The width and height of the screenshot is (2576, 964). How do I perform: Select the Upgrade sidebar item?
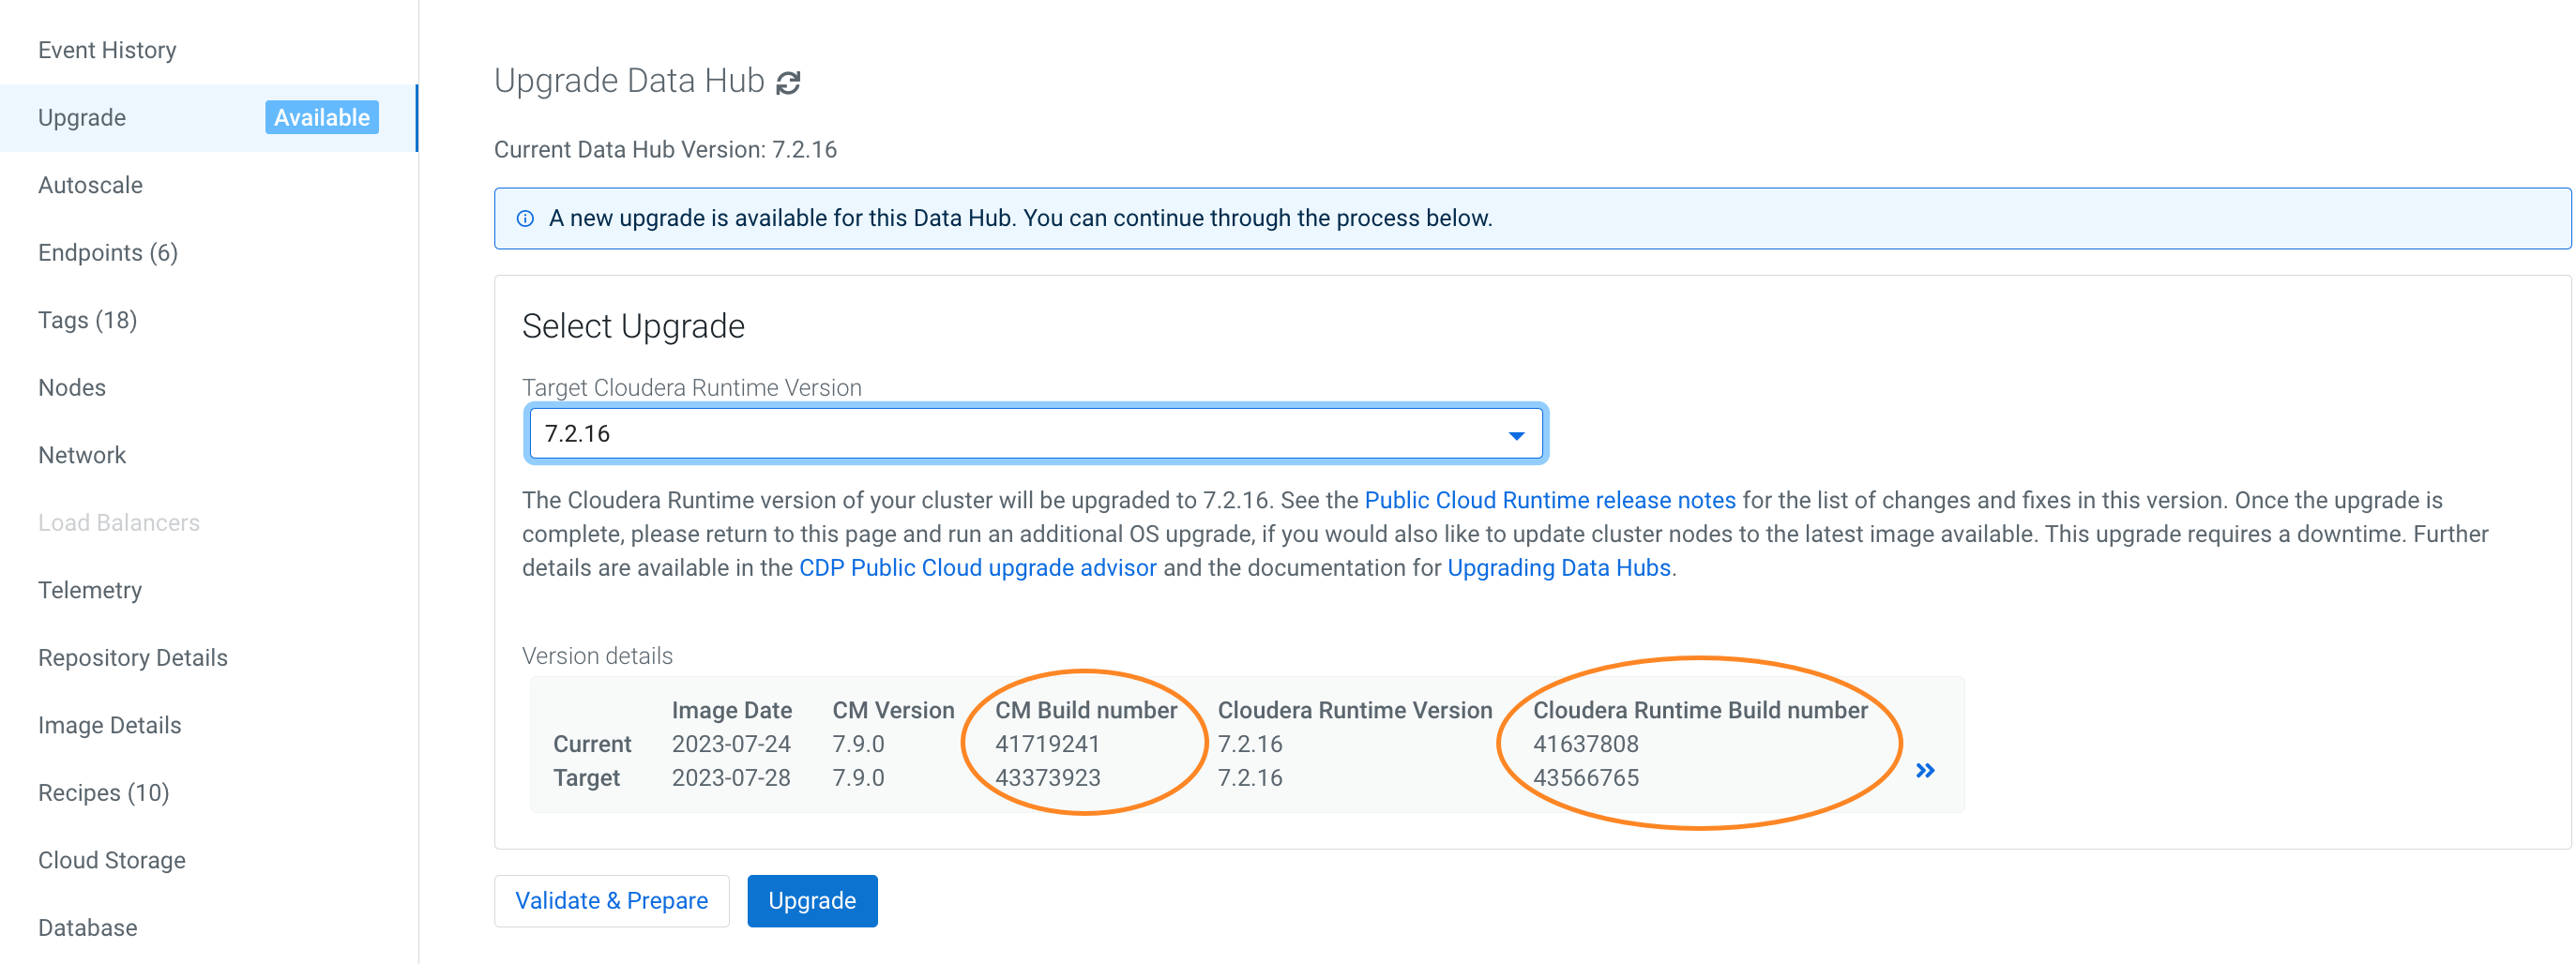tap(208, 118)
